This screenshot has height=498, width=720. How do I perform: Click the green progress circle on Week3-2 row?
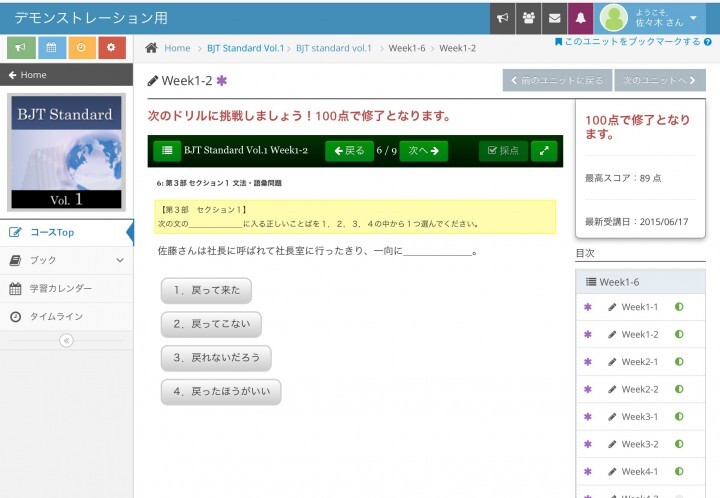[679, 444]
